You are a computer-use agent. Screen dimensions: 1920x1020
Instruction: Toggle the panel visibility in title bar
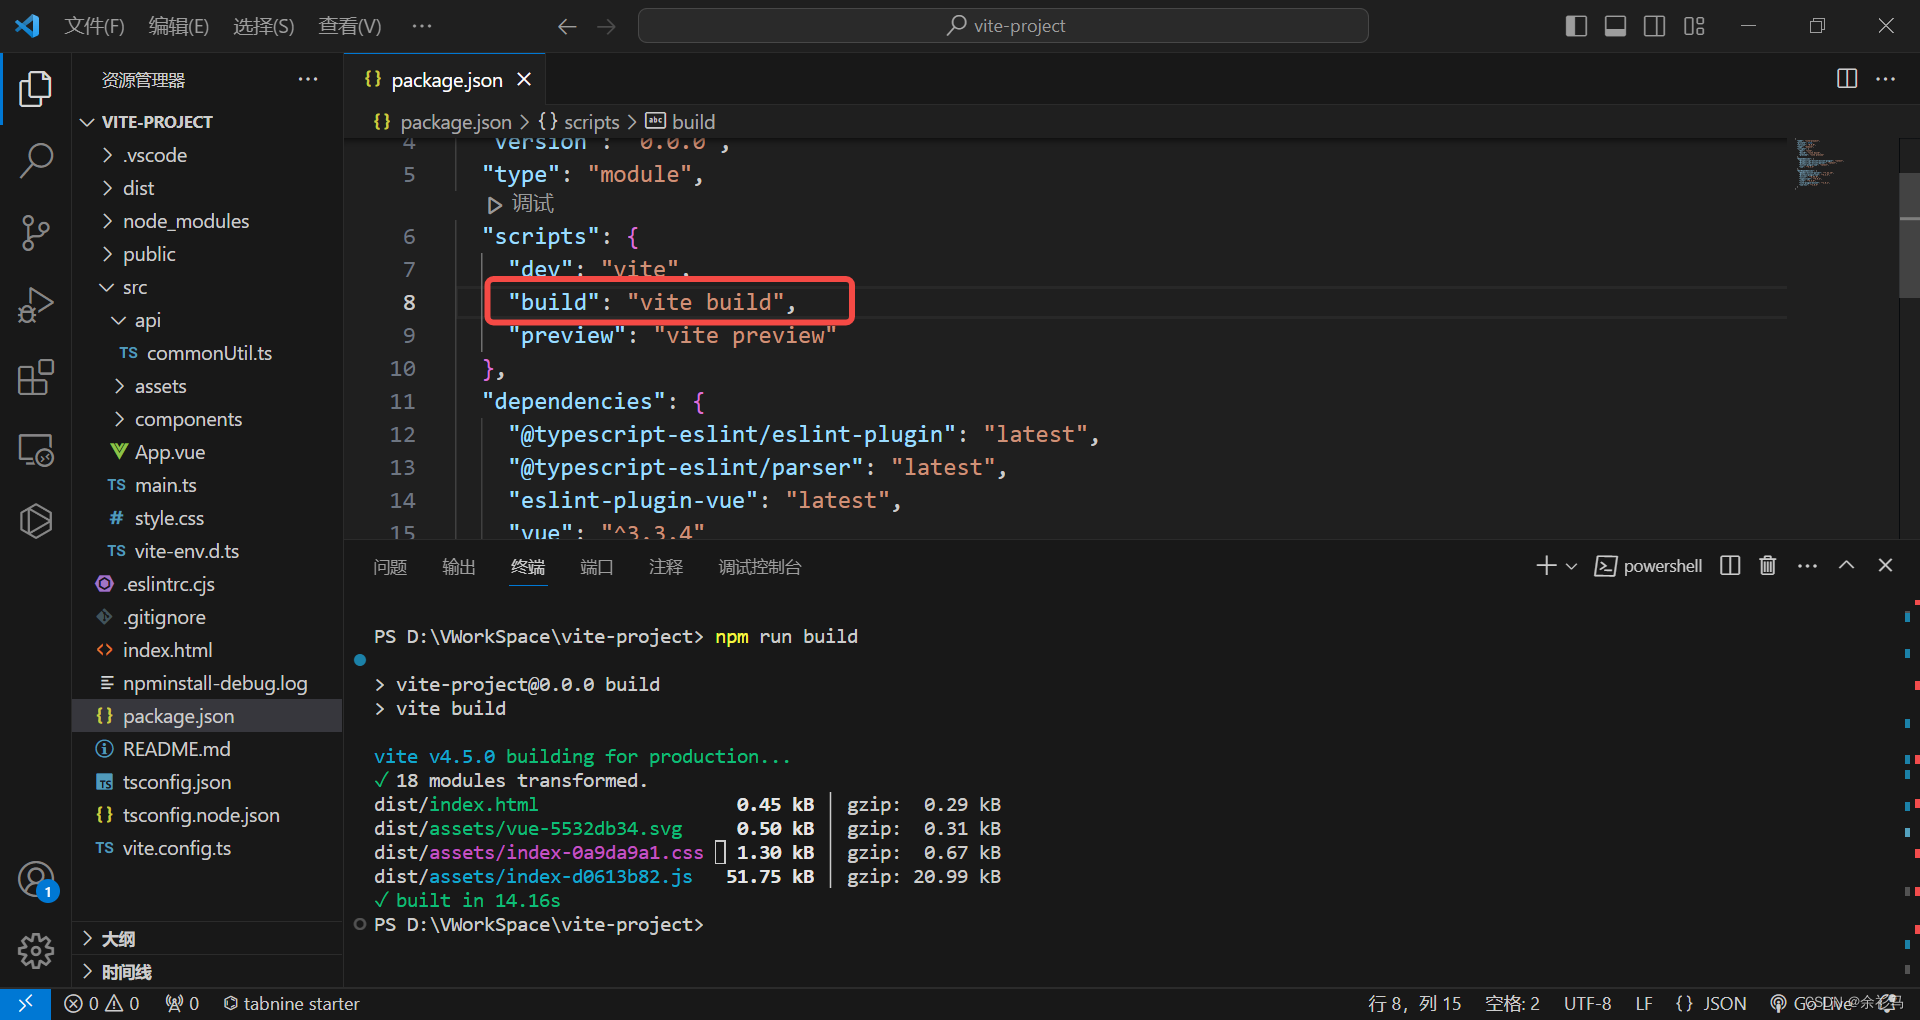coord(1614,26)
